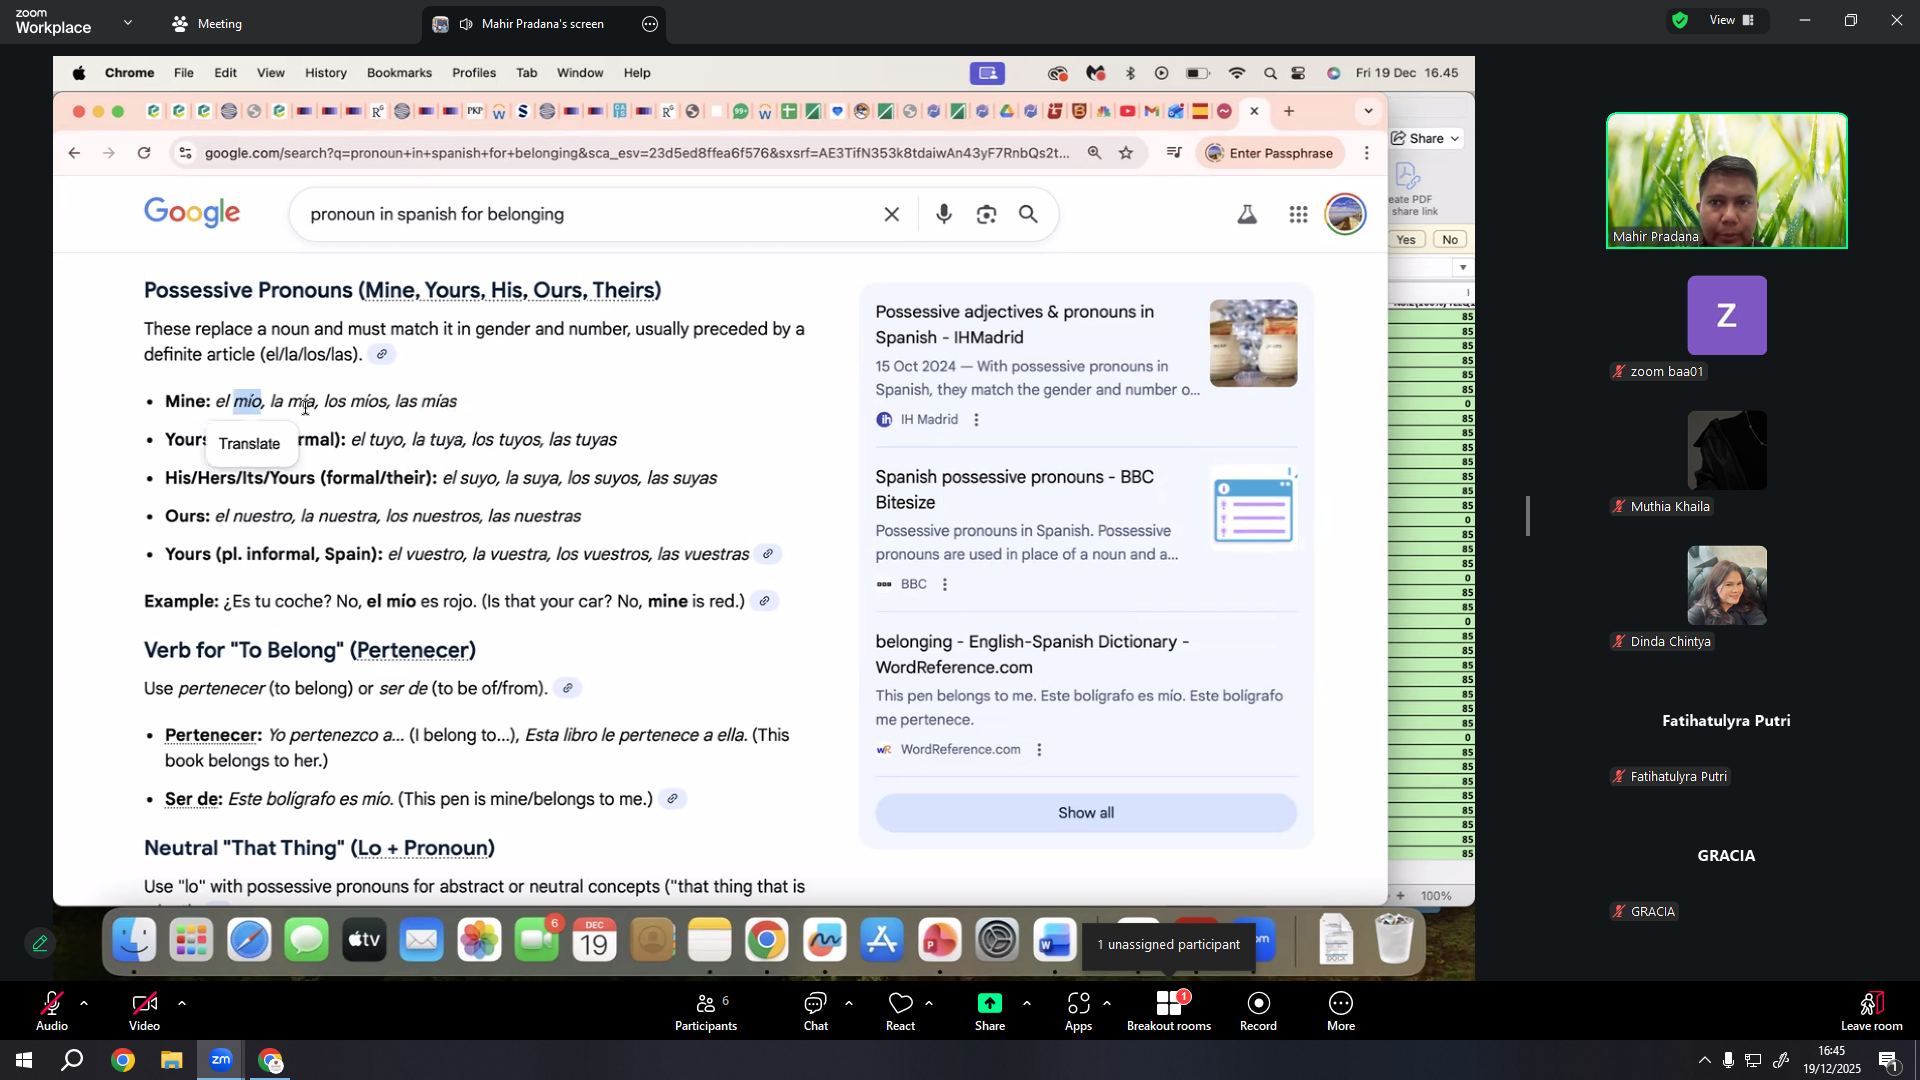The height and width of the screenshot is (1080, 1920).
Task: Open the Zoom Apps button
Action: pos(1078,1011)
